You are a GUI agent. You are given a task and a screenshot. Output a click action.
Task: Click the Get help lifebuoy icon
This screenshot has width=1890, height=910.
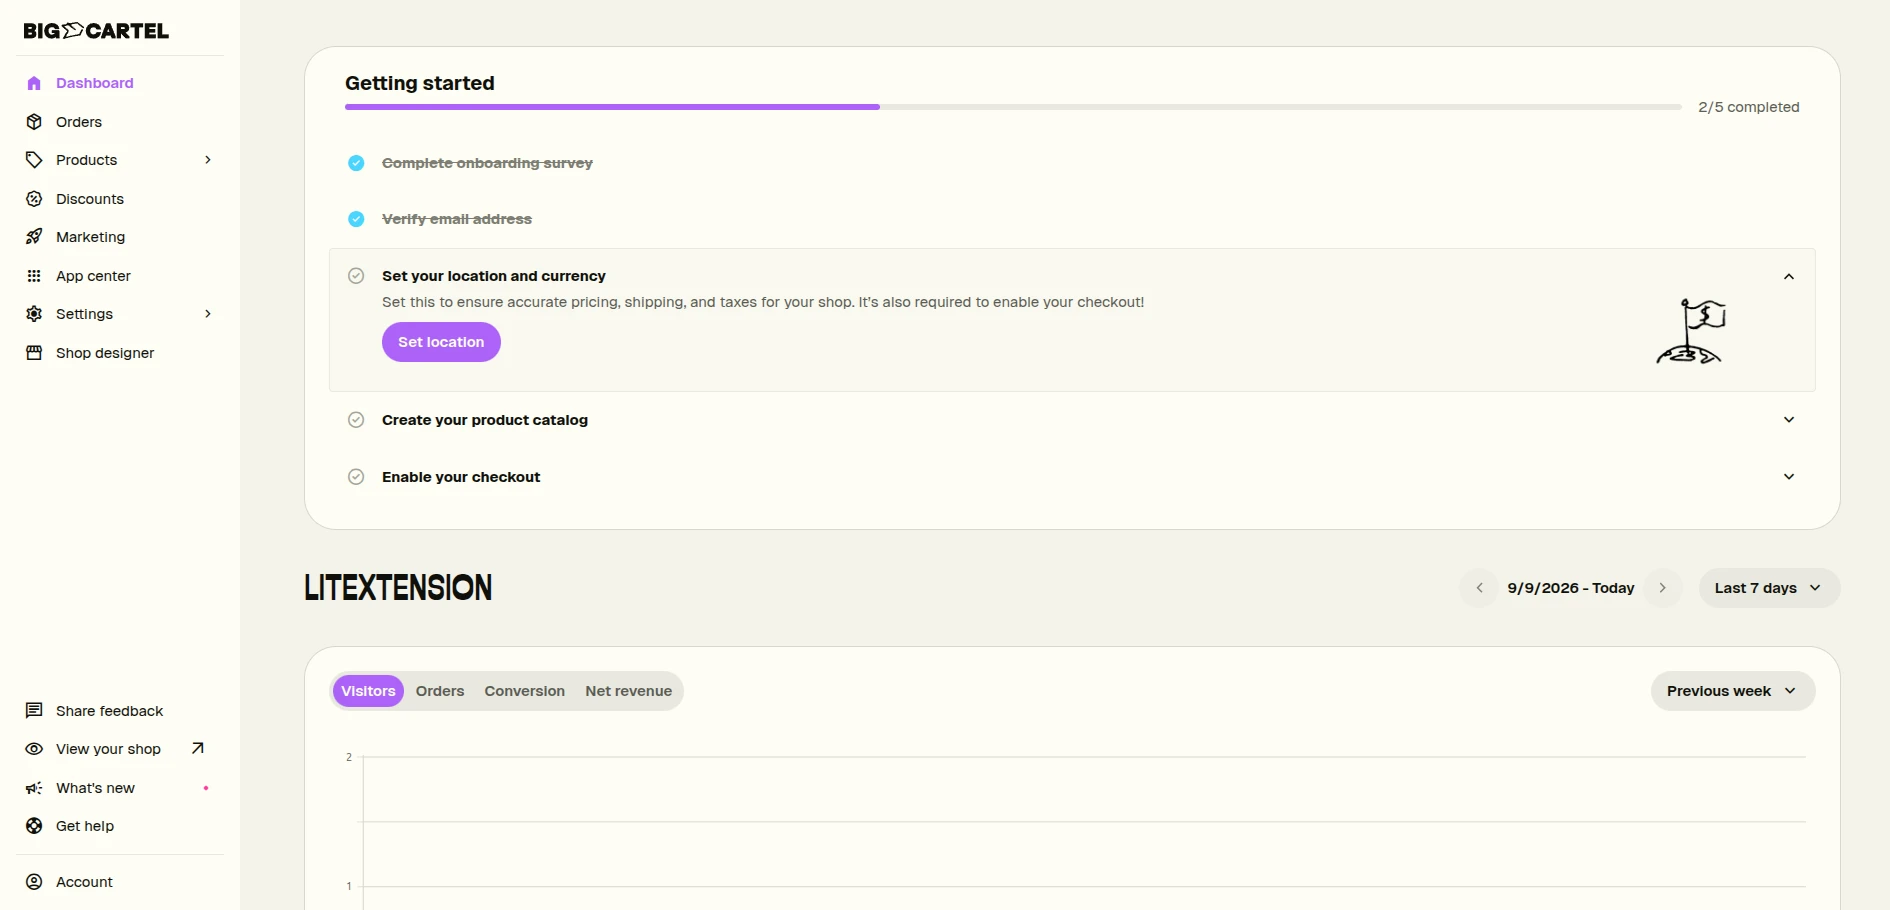click(34, 826)
